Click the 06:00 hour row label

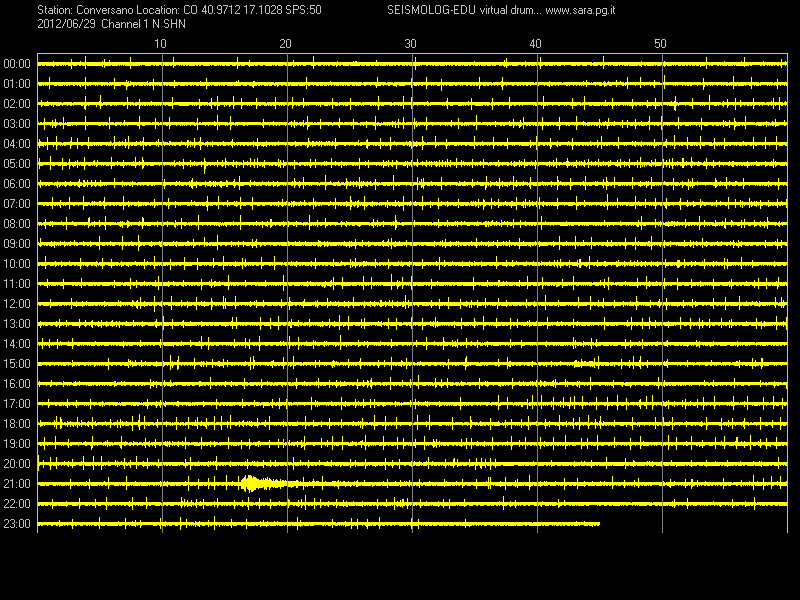tap(17, 184)
